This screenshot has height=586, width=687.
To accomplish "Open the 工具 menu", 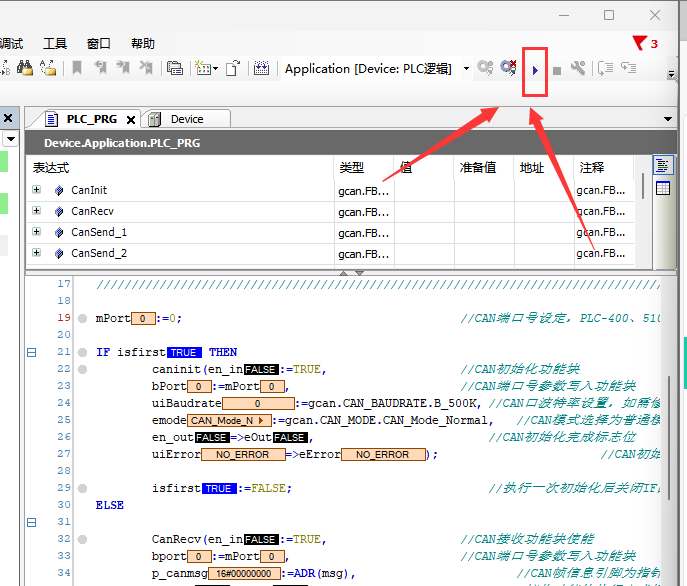I will tap(55, 44).
